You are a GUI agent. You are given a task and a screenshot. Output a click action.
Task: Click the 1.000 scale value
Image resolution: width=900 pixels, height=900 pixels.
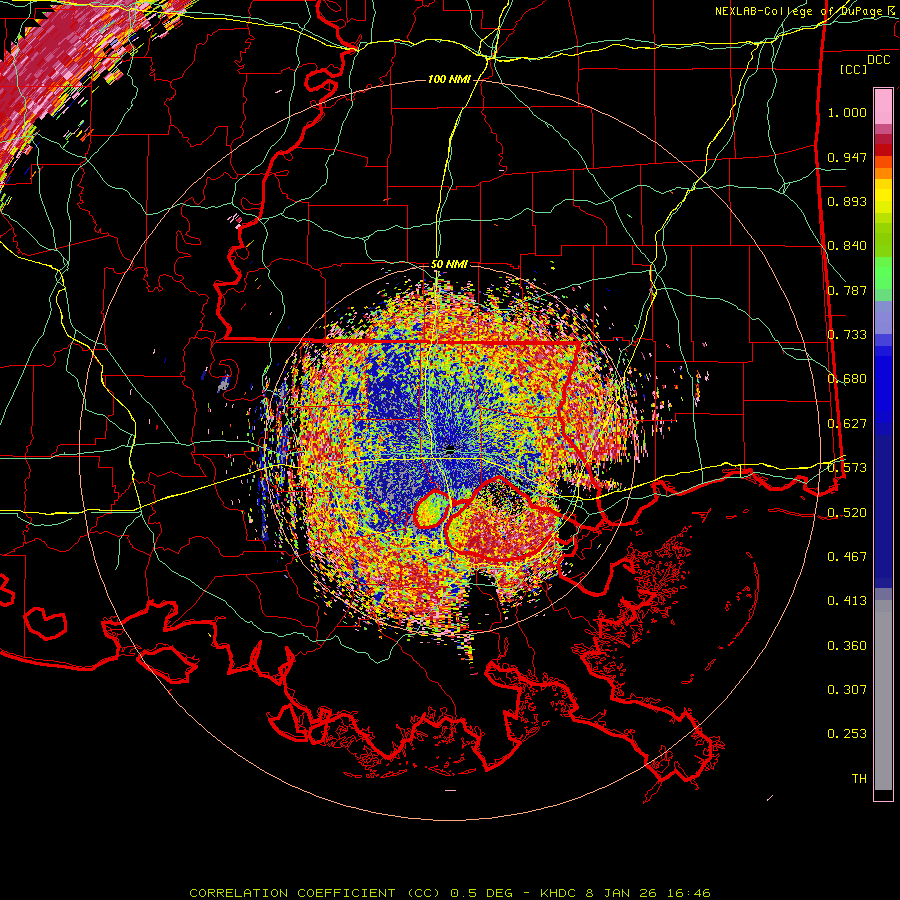[x=847, y=112]
